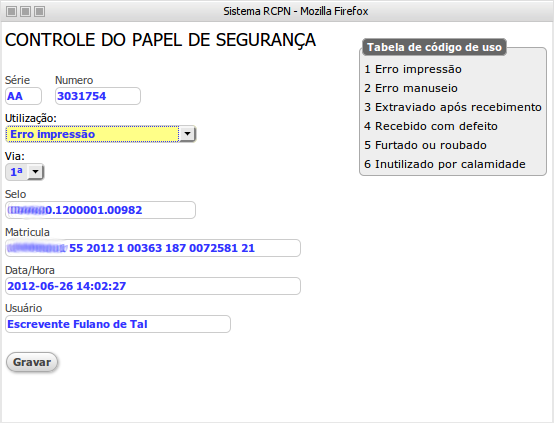This screenshot has height=423, width=554.
Task: Click the Tabela de código de uso legend
Action: (x=434, y=47)
